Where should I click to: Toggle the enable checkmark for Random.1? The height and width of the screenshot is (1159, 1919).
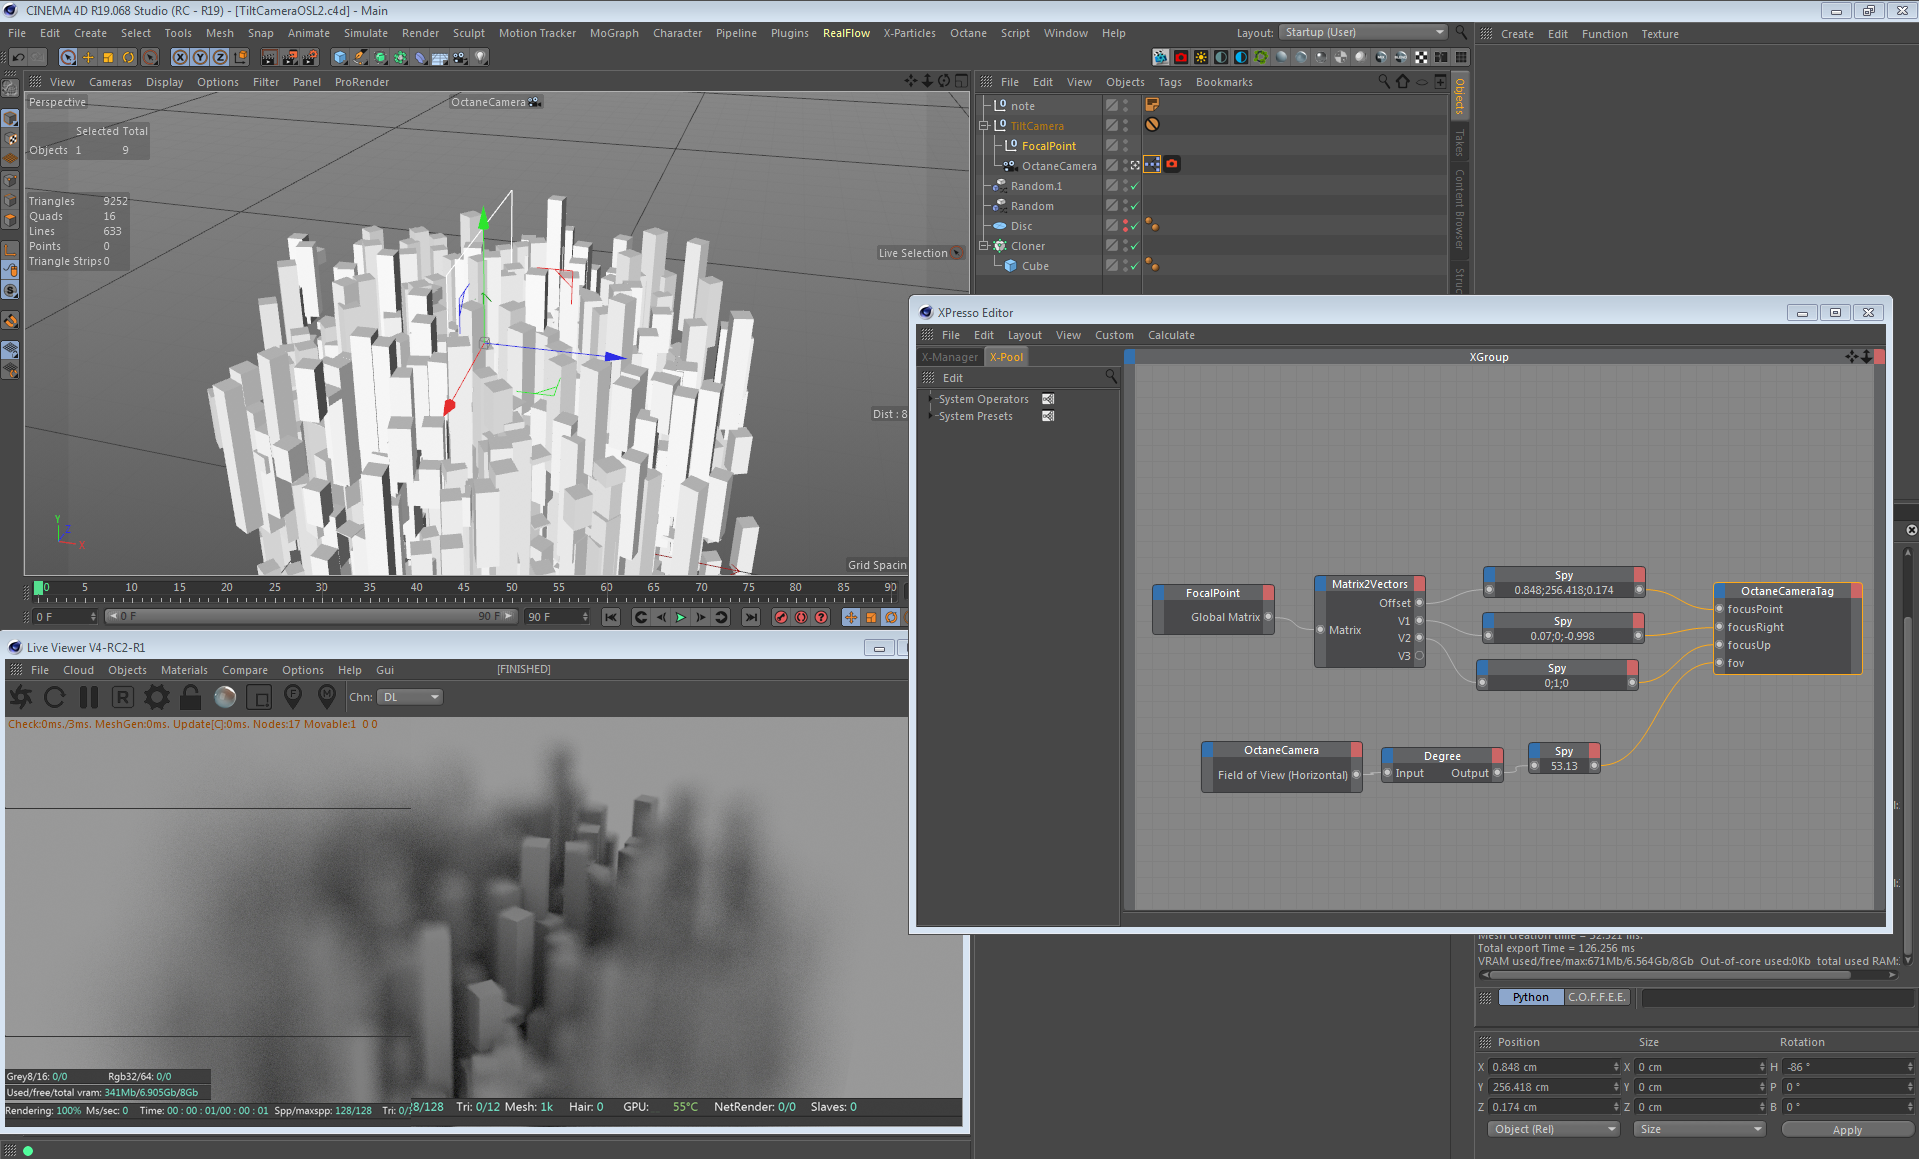click(1134, 186)
